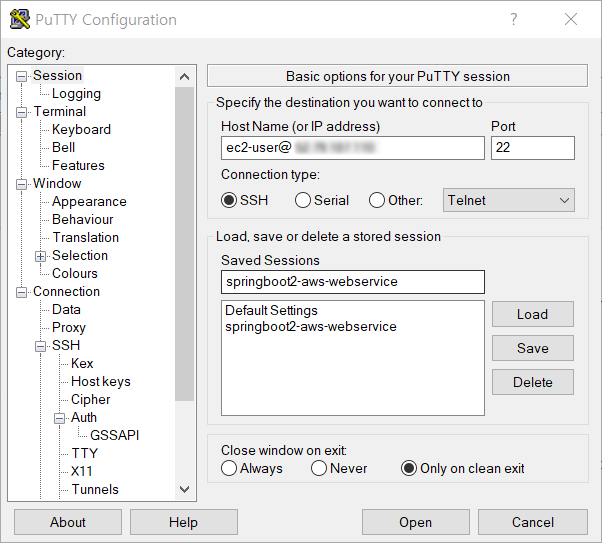Click the Host Name input field

pyautogui.click(x=353, y=147)
